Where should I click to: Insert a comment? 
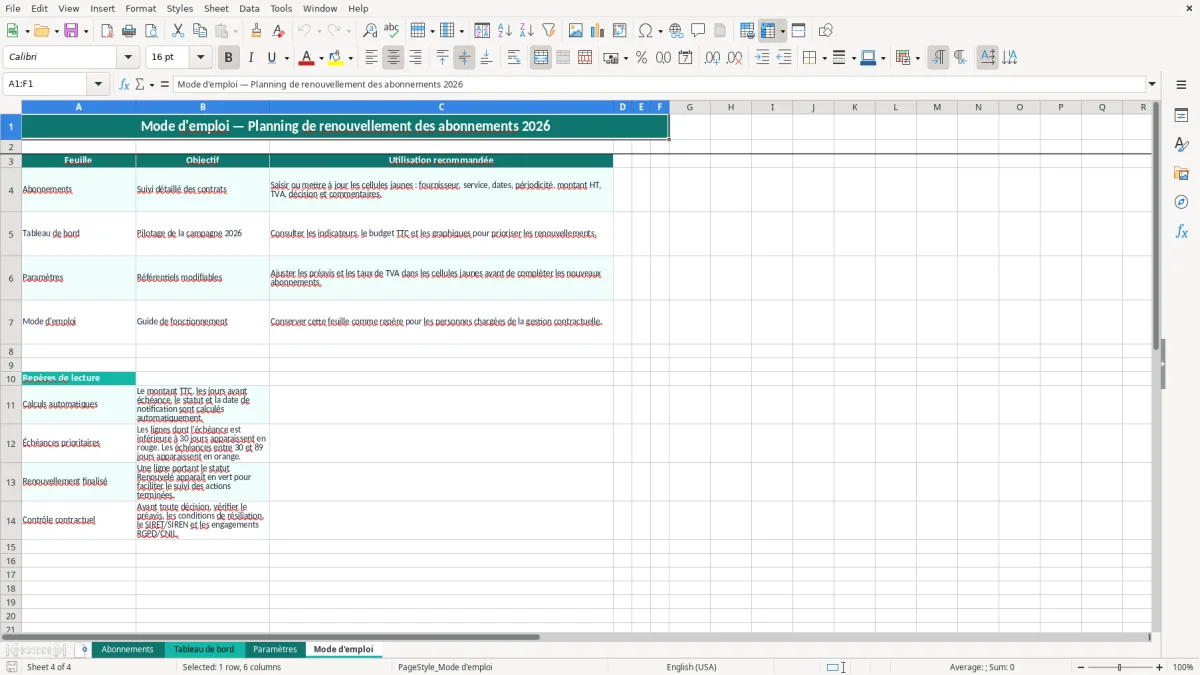click(x=699, y=31)
